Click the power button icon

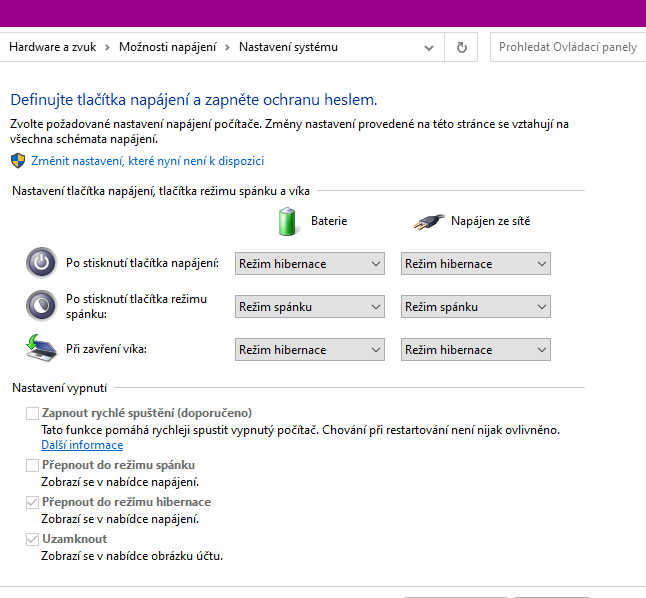click(40, 263)
